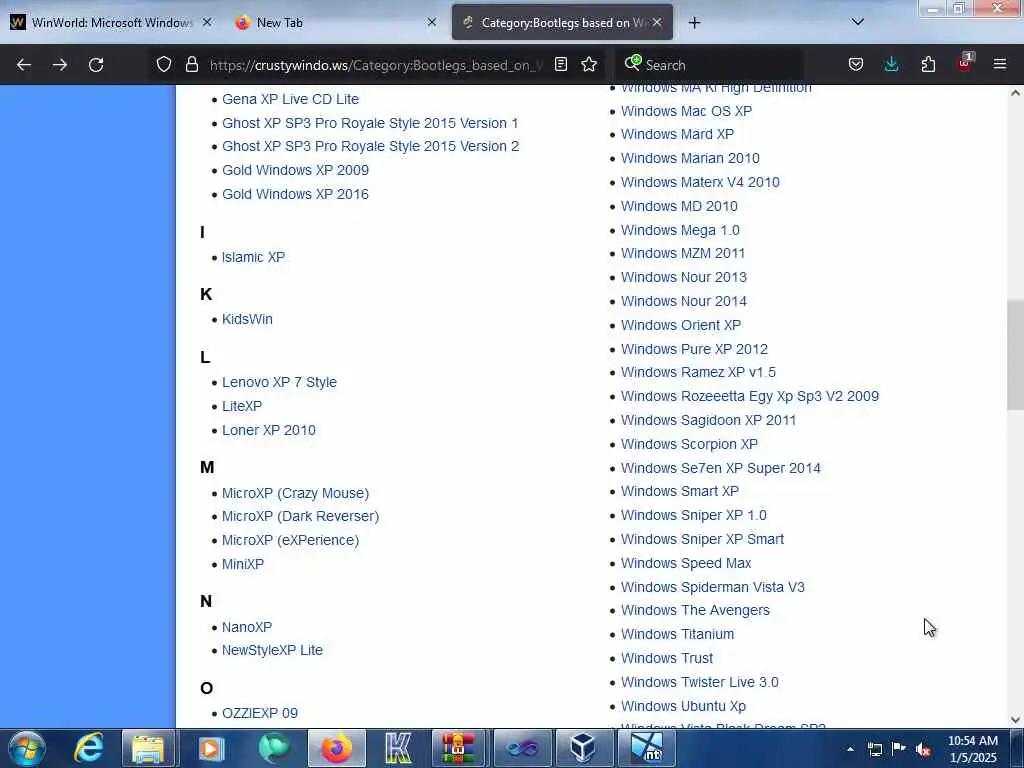Open the Pocket save icon

pyautogui.click(x=856, y=64)
